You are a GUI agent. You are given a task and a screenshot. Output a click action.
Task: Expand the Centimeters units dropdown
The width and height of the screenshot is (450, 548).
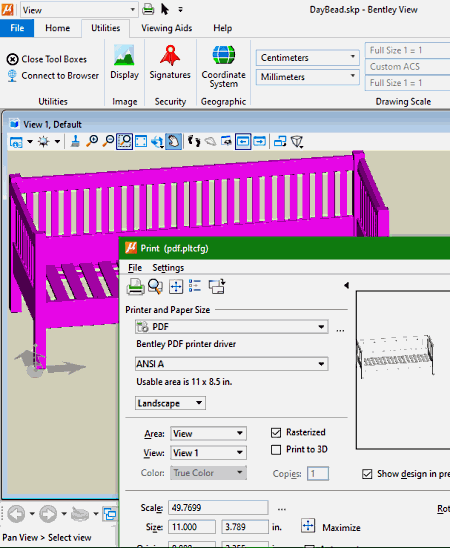click(307, 57)
